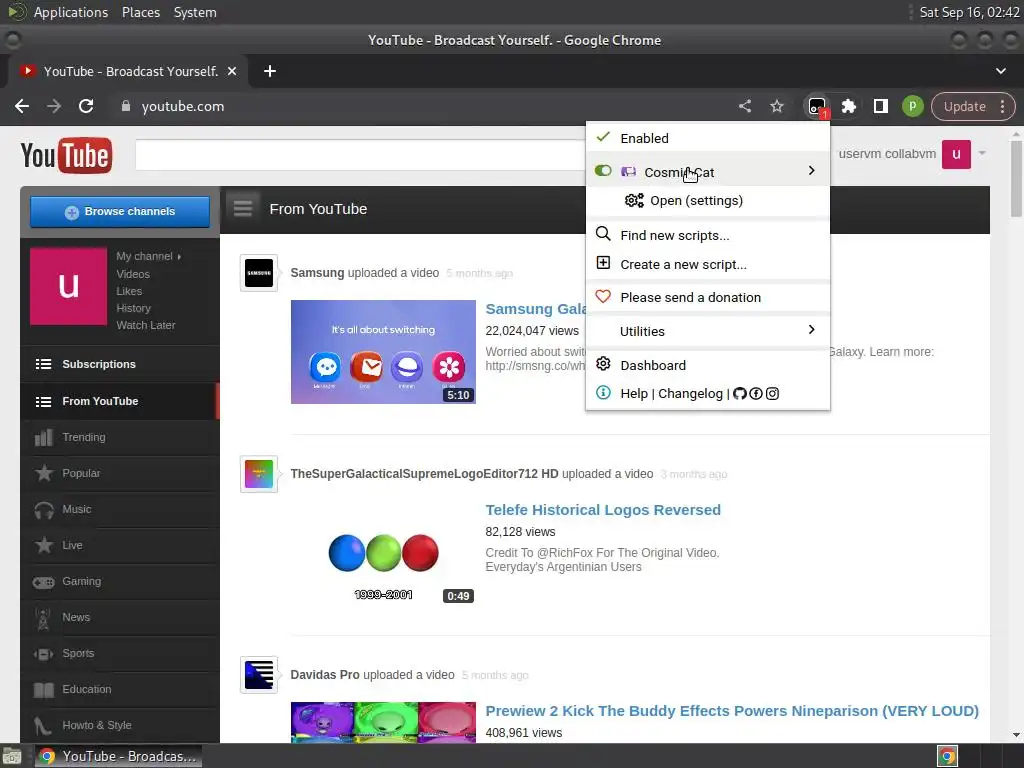Viewport: 1024px width, 768px height.
Task: Click GitHub icon in Tampermonkey menu
Action: pos(739,394)
